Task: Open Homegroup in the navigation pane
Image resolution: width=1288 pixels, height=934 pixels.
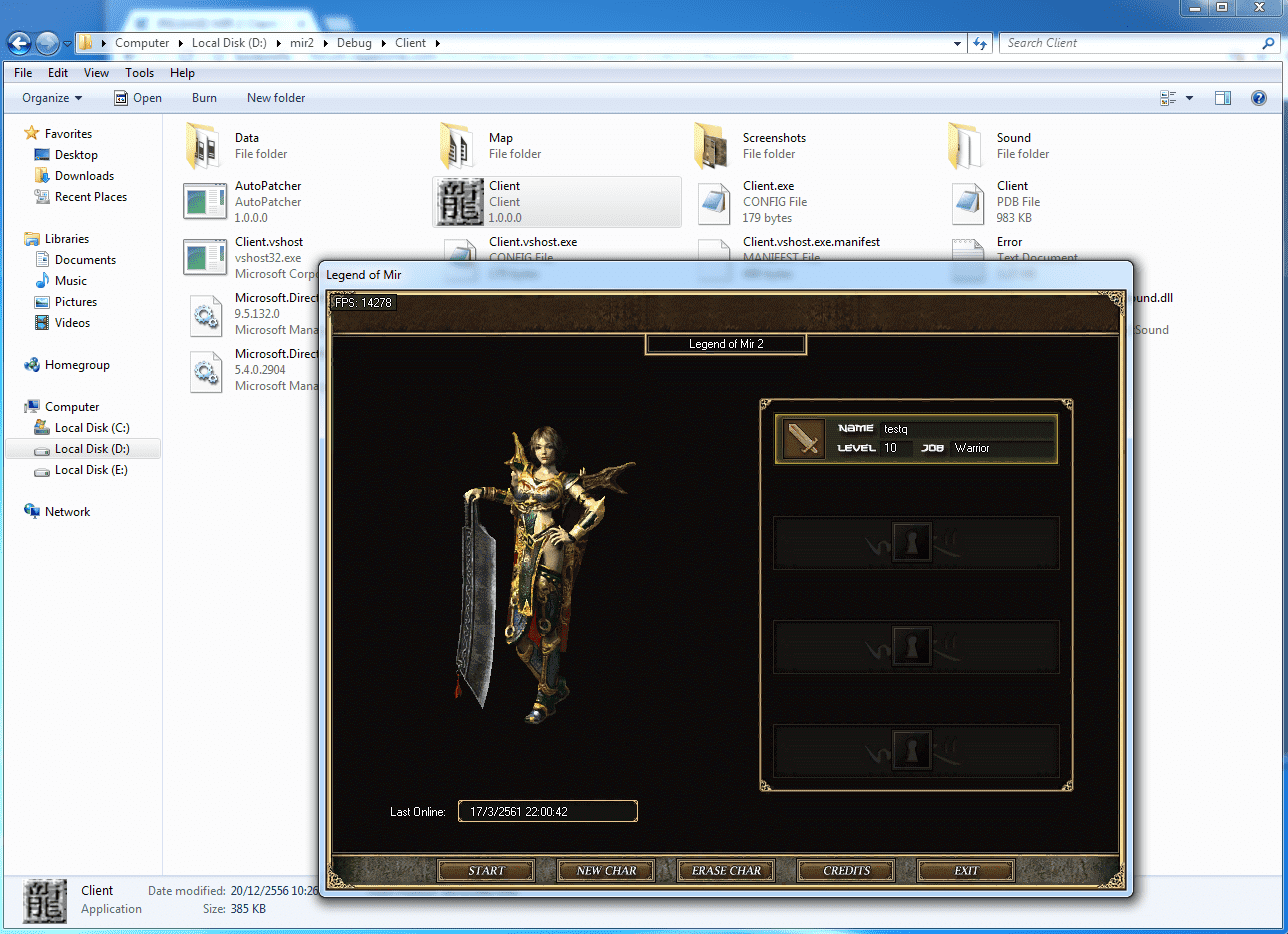Action: point(77,365)
